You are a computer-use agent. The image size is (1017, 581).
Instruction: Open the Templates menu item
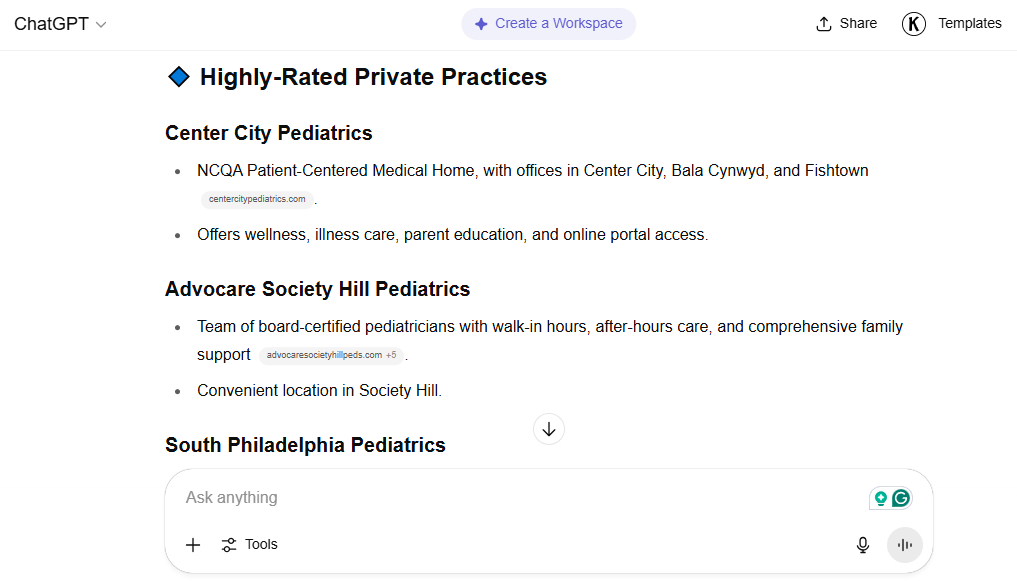(x=970, y=23)
